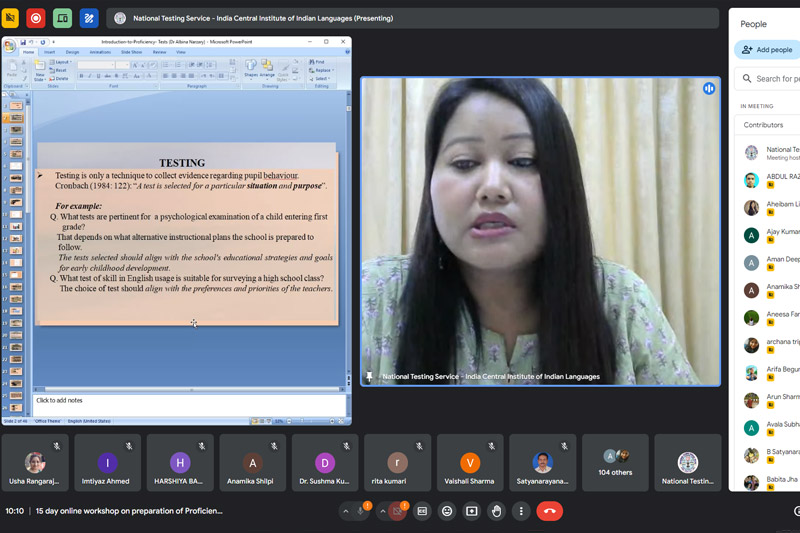The image size is (800, 533).
Task: Toggle the camera in the call bar
Action: coord(397,511)
